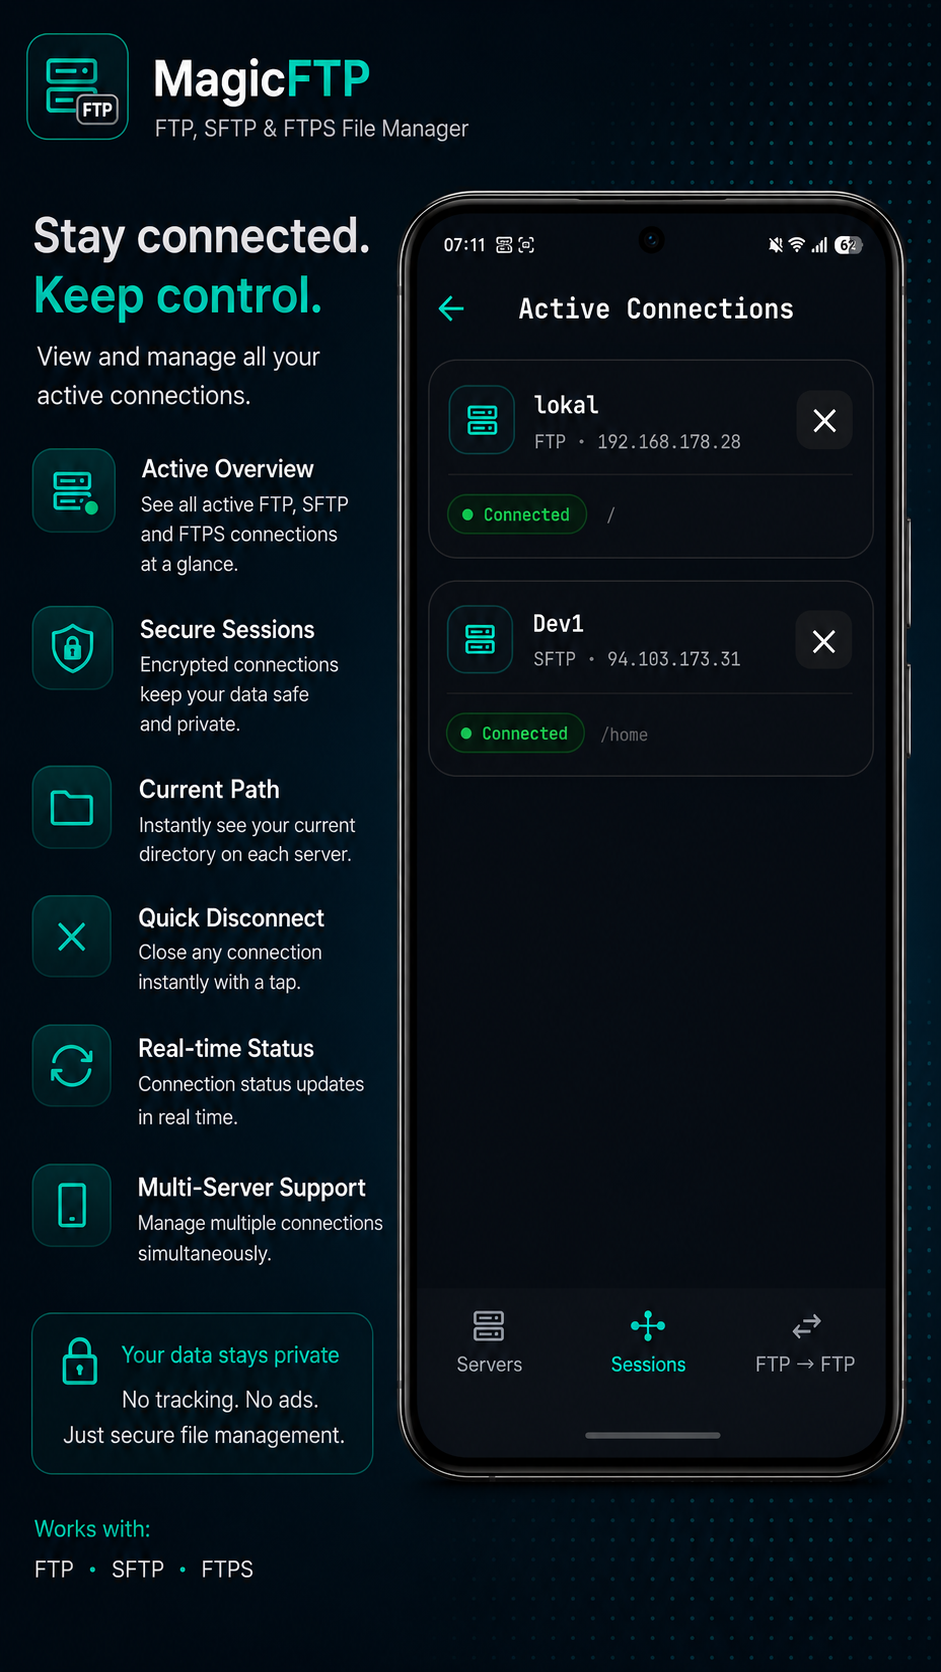Click the IP address 94.103.173.31
This screenshot has width=941, height=1672.
674,659
